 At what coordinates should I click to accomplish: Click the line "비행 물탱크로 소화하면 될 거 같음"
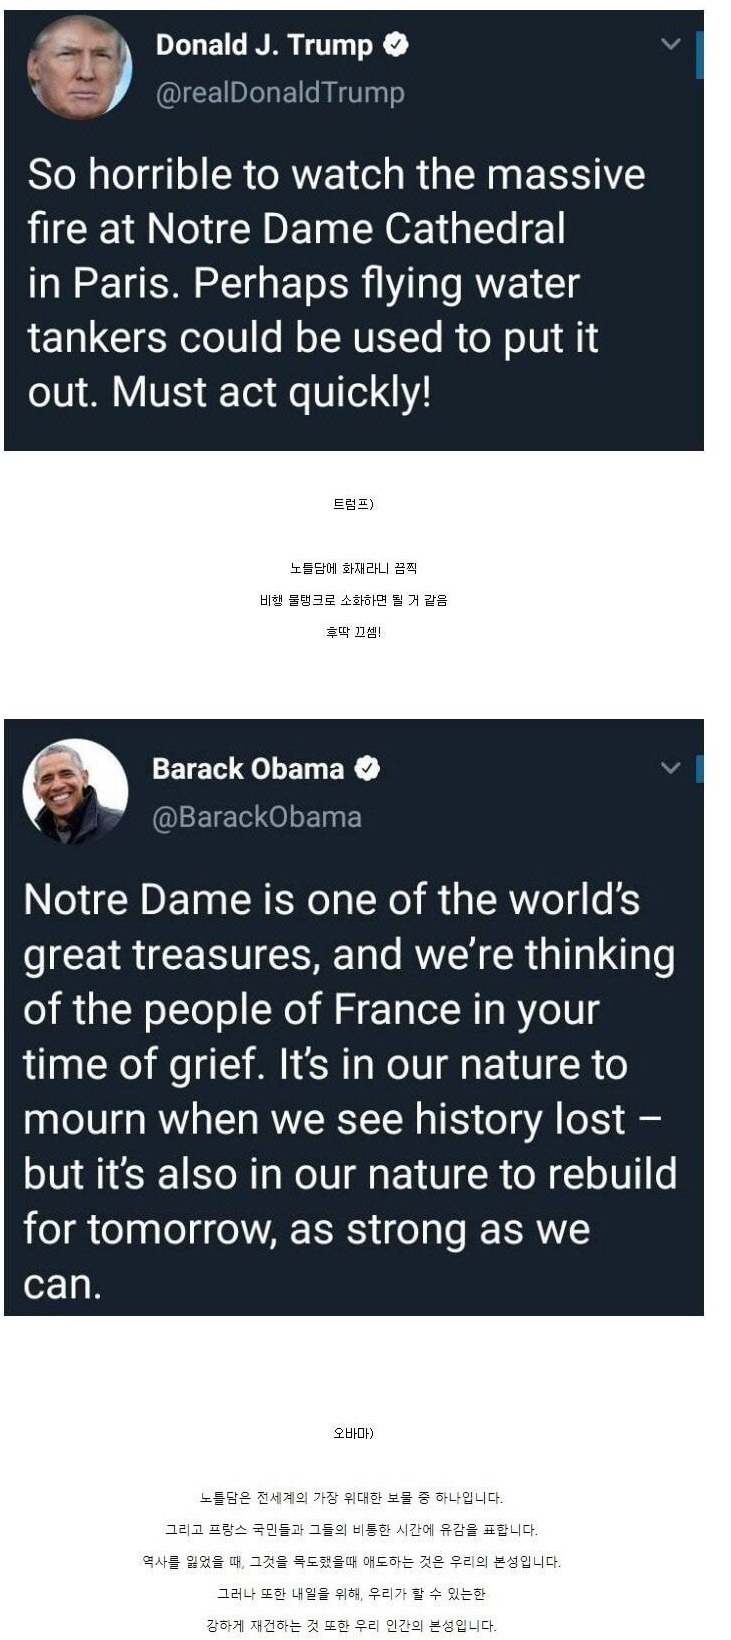coord(353,600)
